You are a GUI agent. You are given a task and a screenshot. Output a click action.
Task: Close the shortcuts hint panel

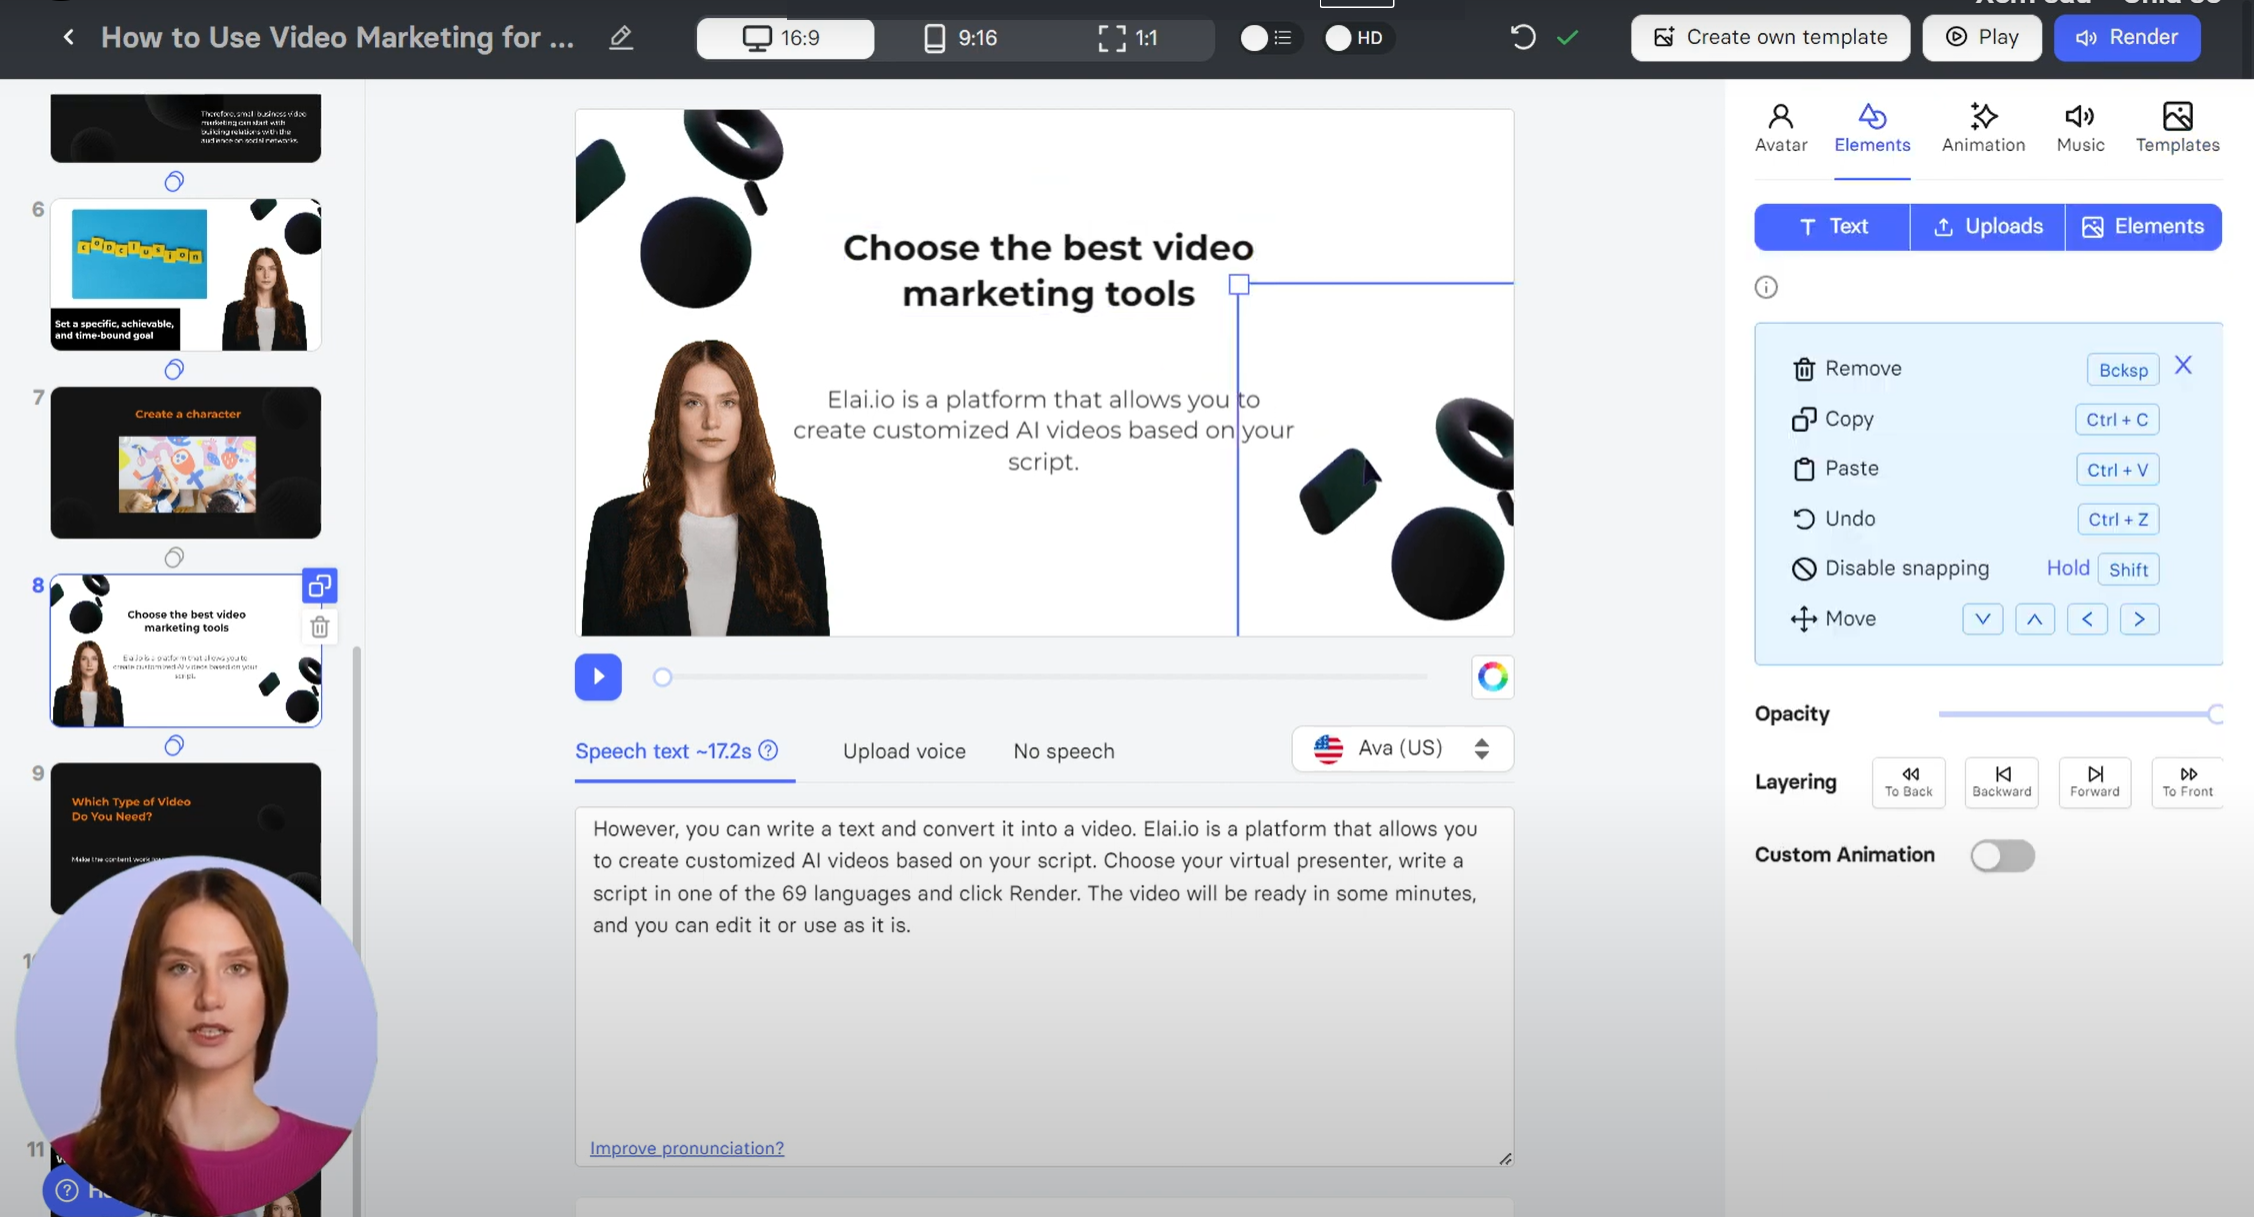pyautogui.click(x=2183, y=365)
